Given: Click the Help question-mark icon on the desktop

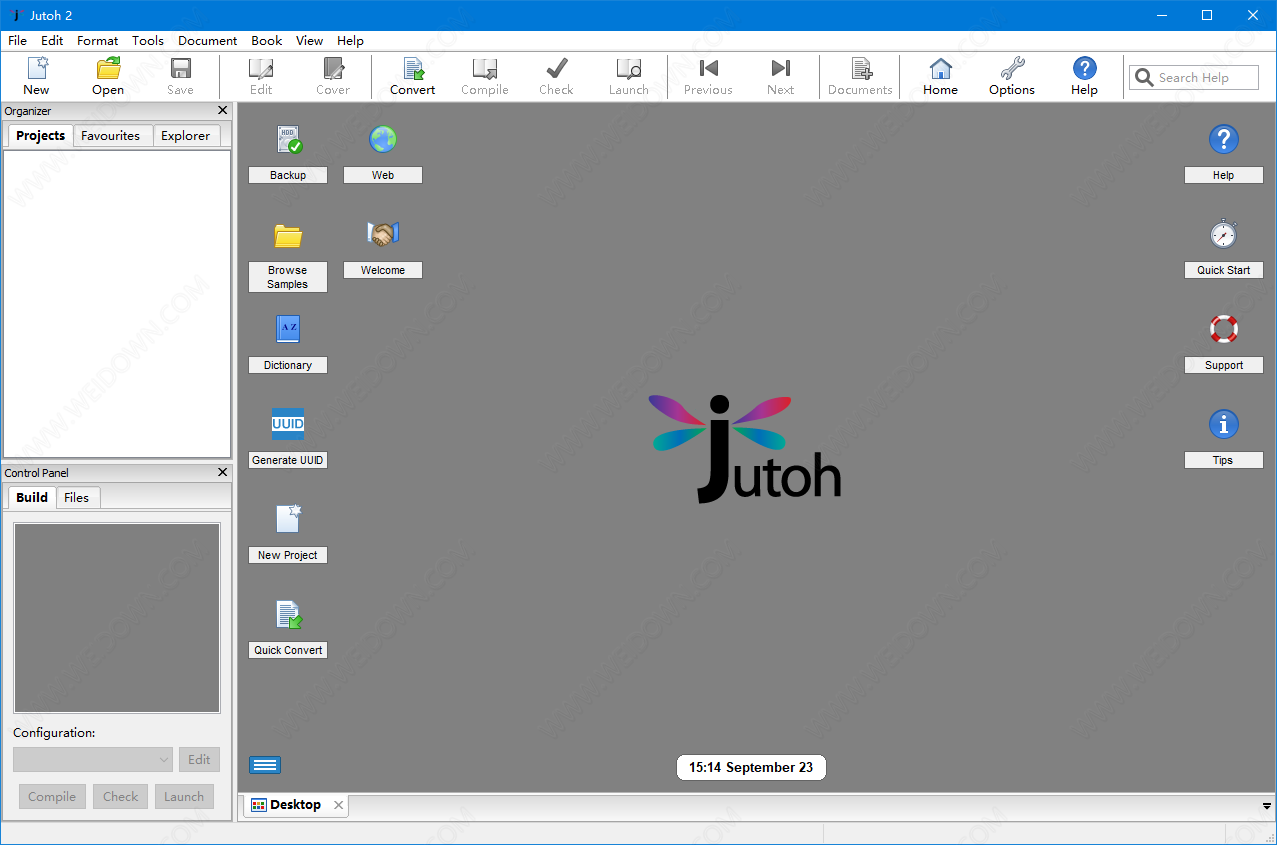Looking at the screenshot, I should (1224, 140).
